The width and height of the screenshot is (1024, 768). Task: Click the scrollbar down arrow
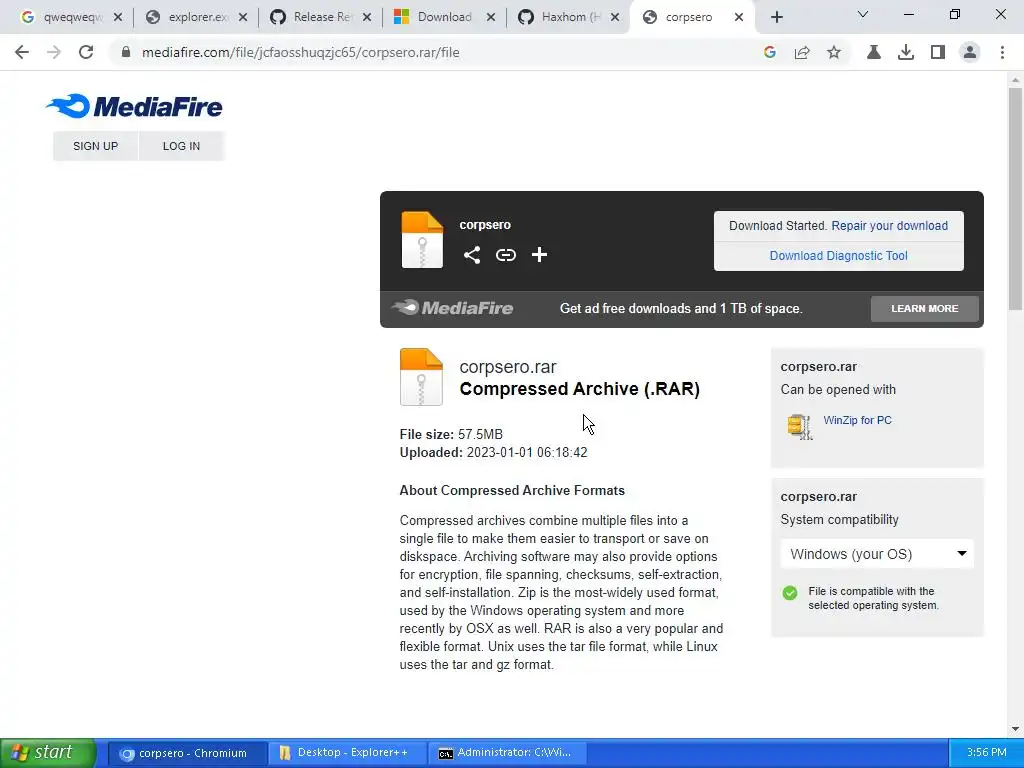pos(1015,729)
